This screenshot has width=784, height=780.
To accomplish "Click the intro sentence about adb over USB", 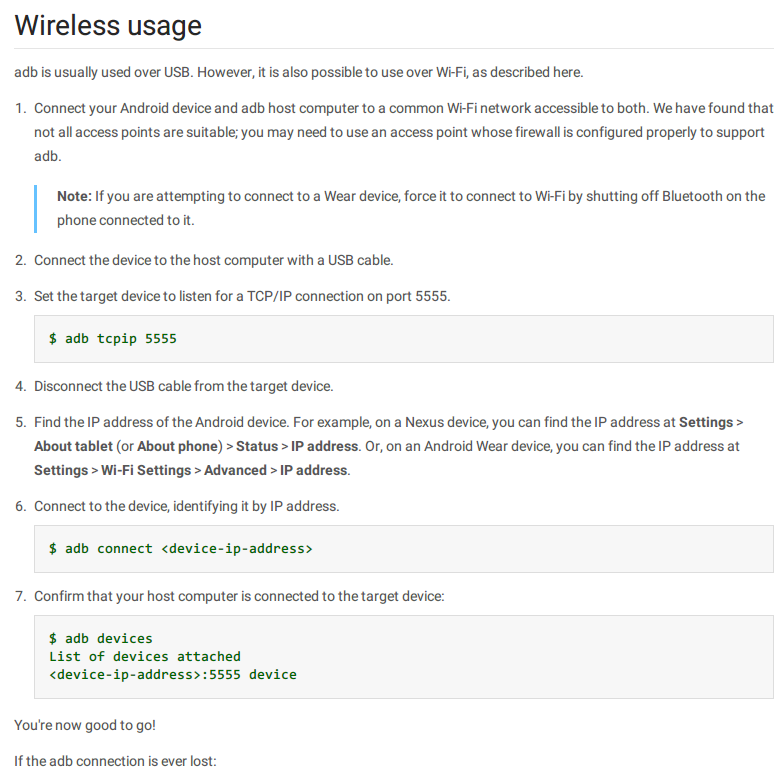I will point(298,72).
